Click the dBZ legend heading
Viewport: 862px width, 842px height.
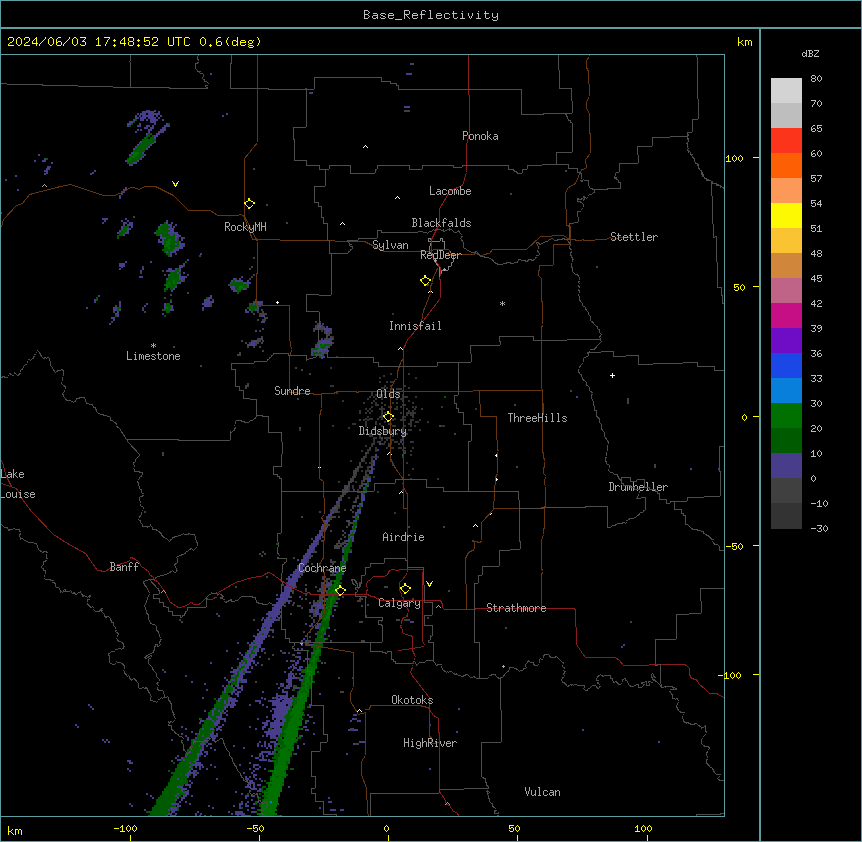click(810, 53)
